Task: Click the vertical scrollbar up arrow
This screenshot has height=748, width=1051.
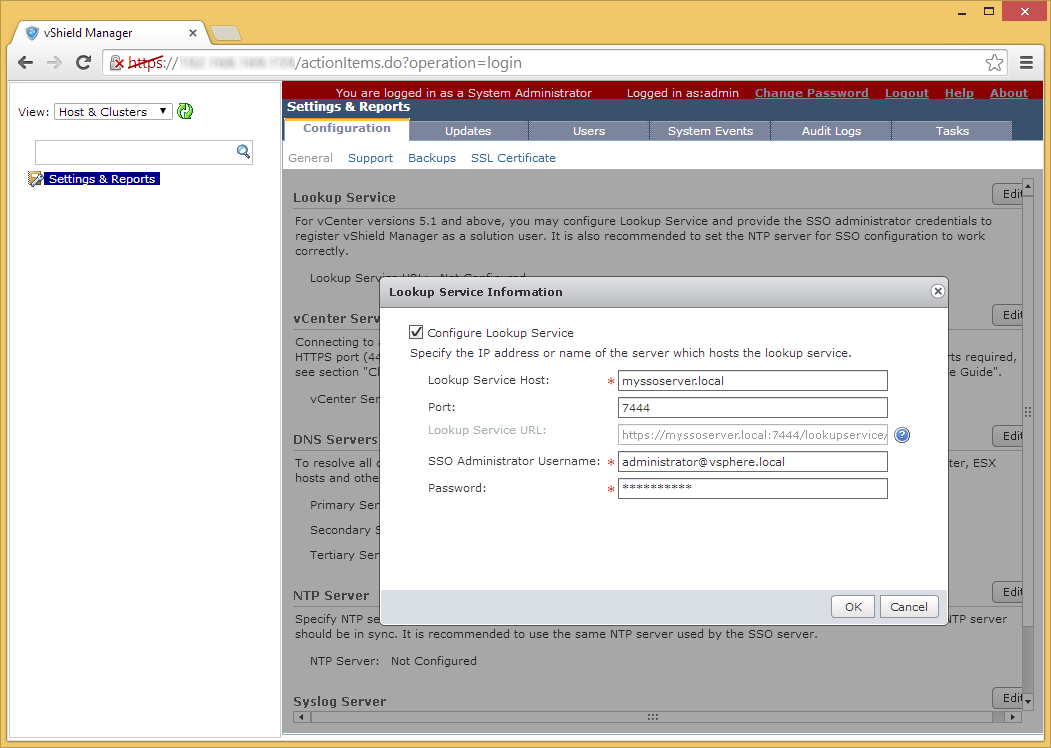Action: pos(1028,185)
